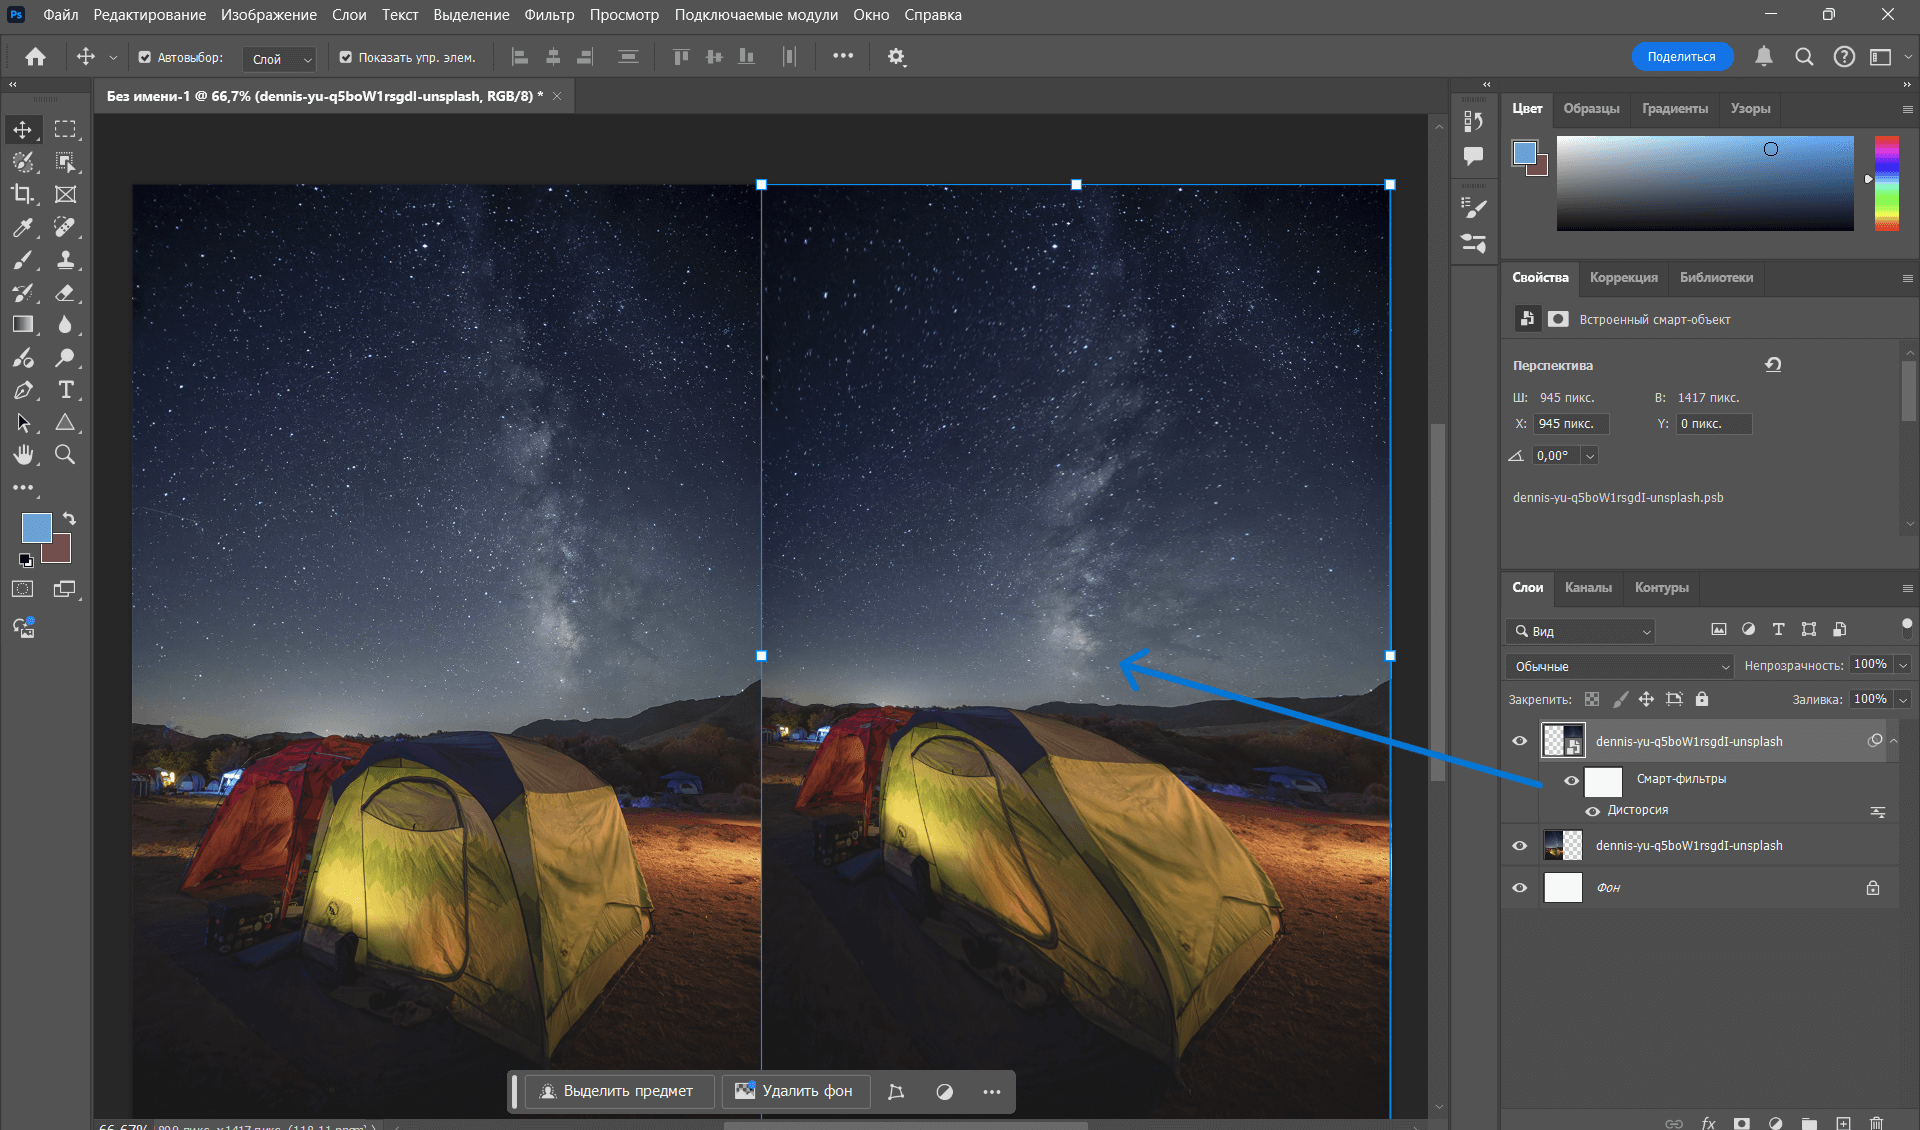Screen dimensions: 1920x1130
Task: Click the fx layer style icon
Action: point(1708,1123)
